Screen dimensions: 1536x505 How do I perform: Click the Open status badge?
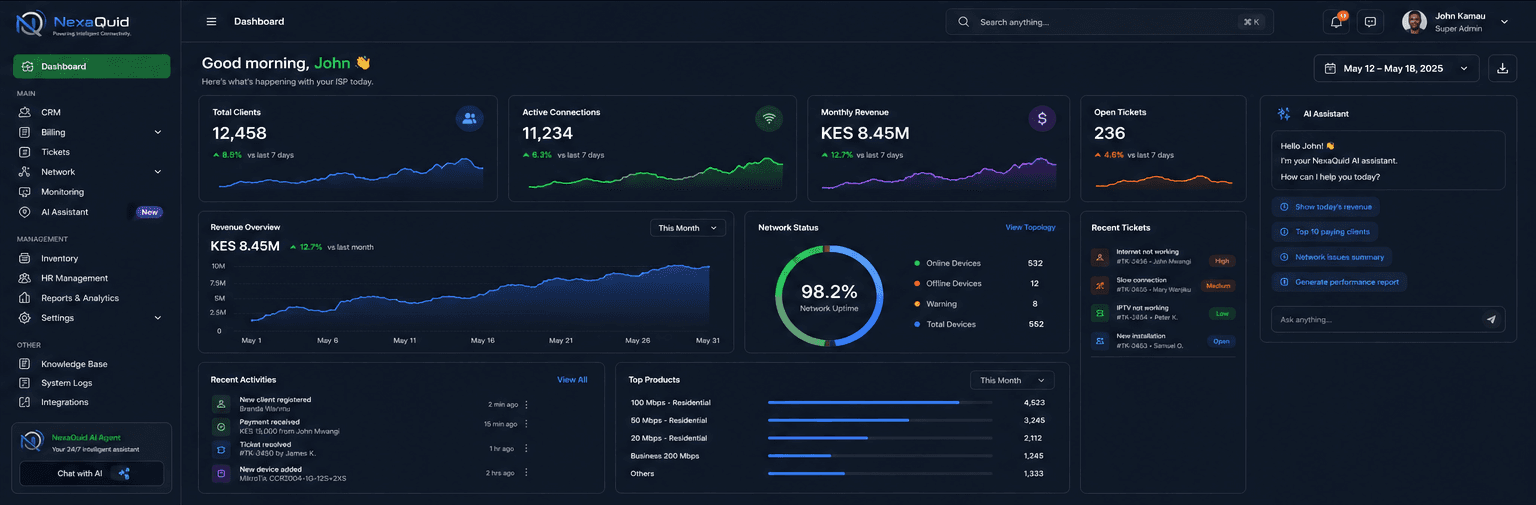click(1221, 341)
